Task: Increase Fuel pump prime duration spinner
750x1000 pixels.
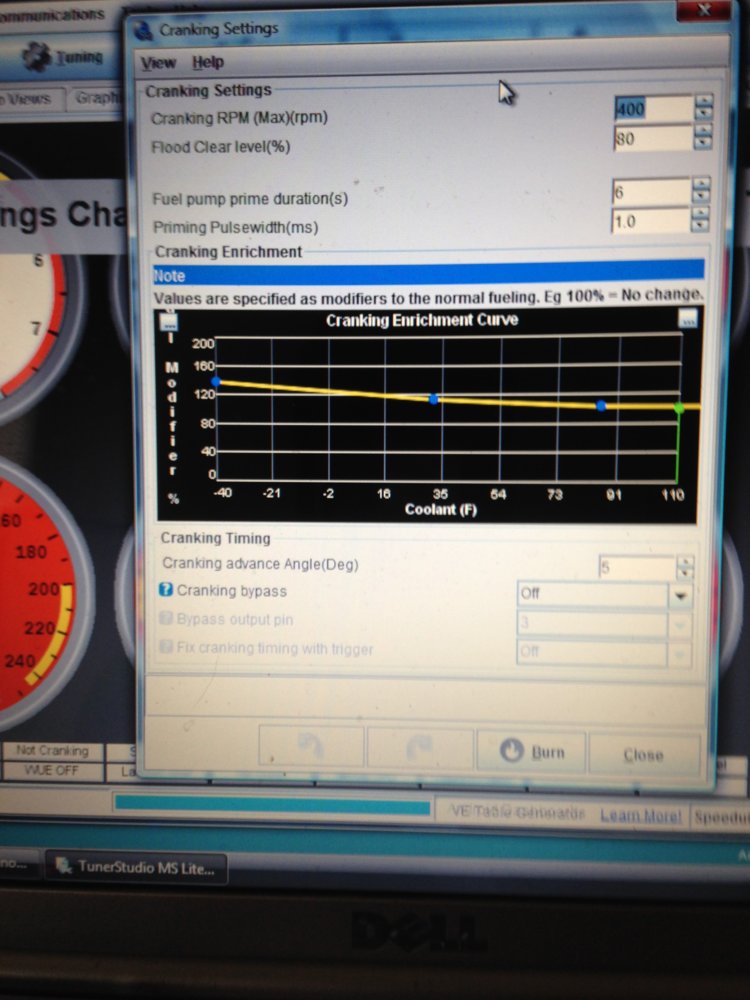Action: (x=700, y=184)
